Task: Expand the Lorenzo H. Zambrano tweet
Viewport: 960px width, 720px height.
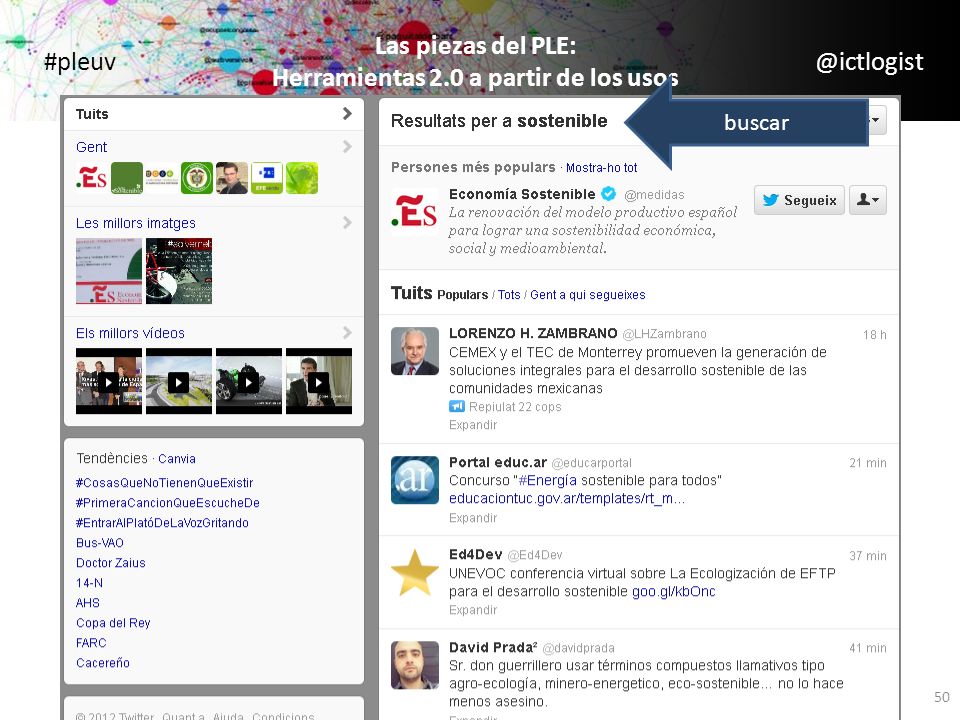Action: click(473, 425)
